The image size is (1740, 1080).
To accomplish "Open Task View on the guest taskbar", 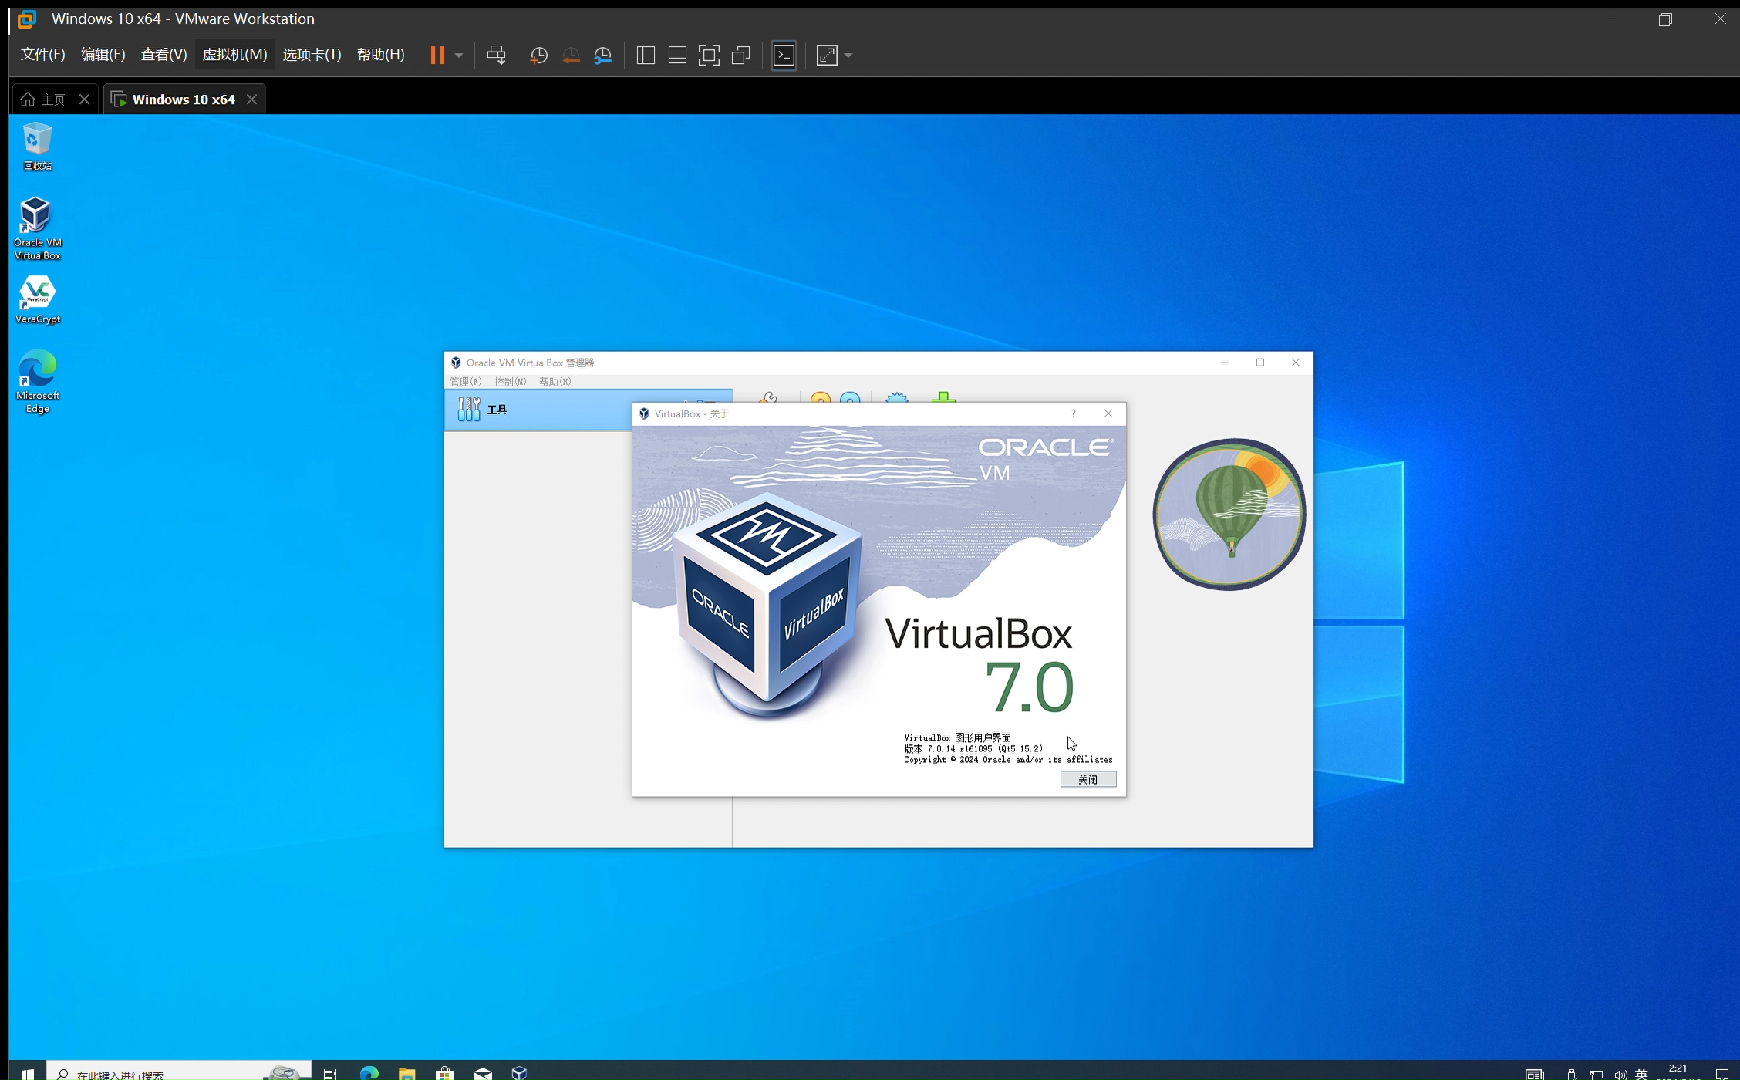I will pyautogui.click(x=330, y=1073).
